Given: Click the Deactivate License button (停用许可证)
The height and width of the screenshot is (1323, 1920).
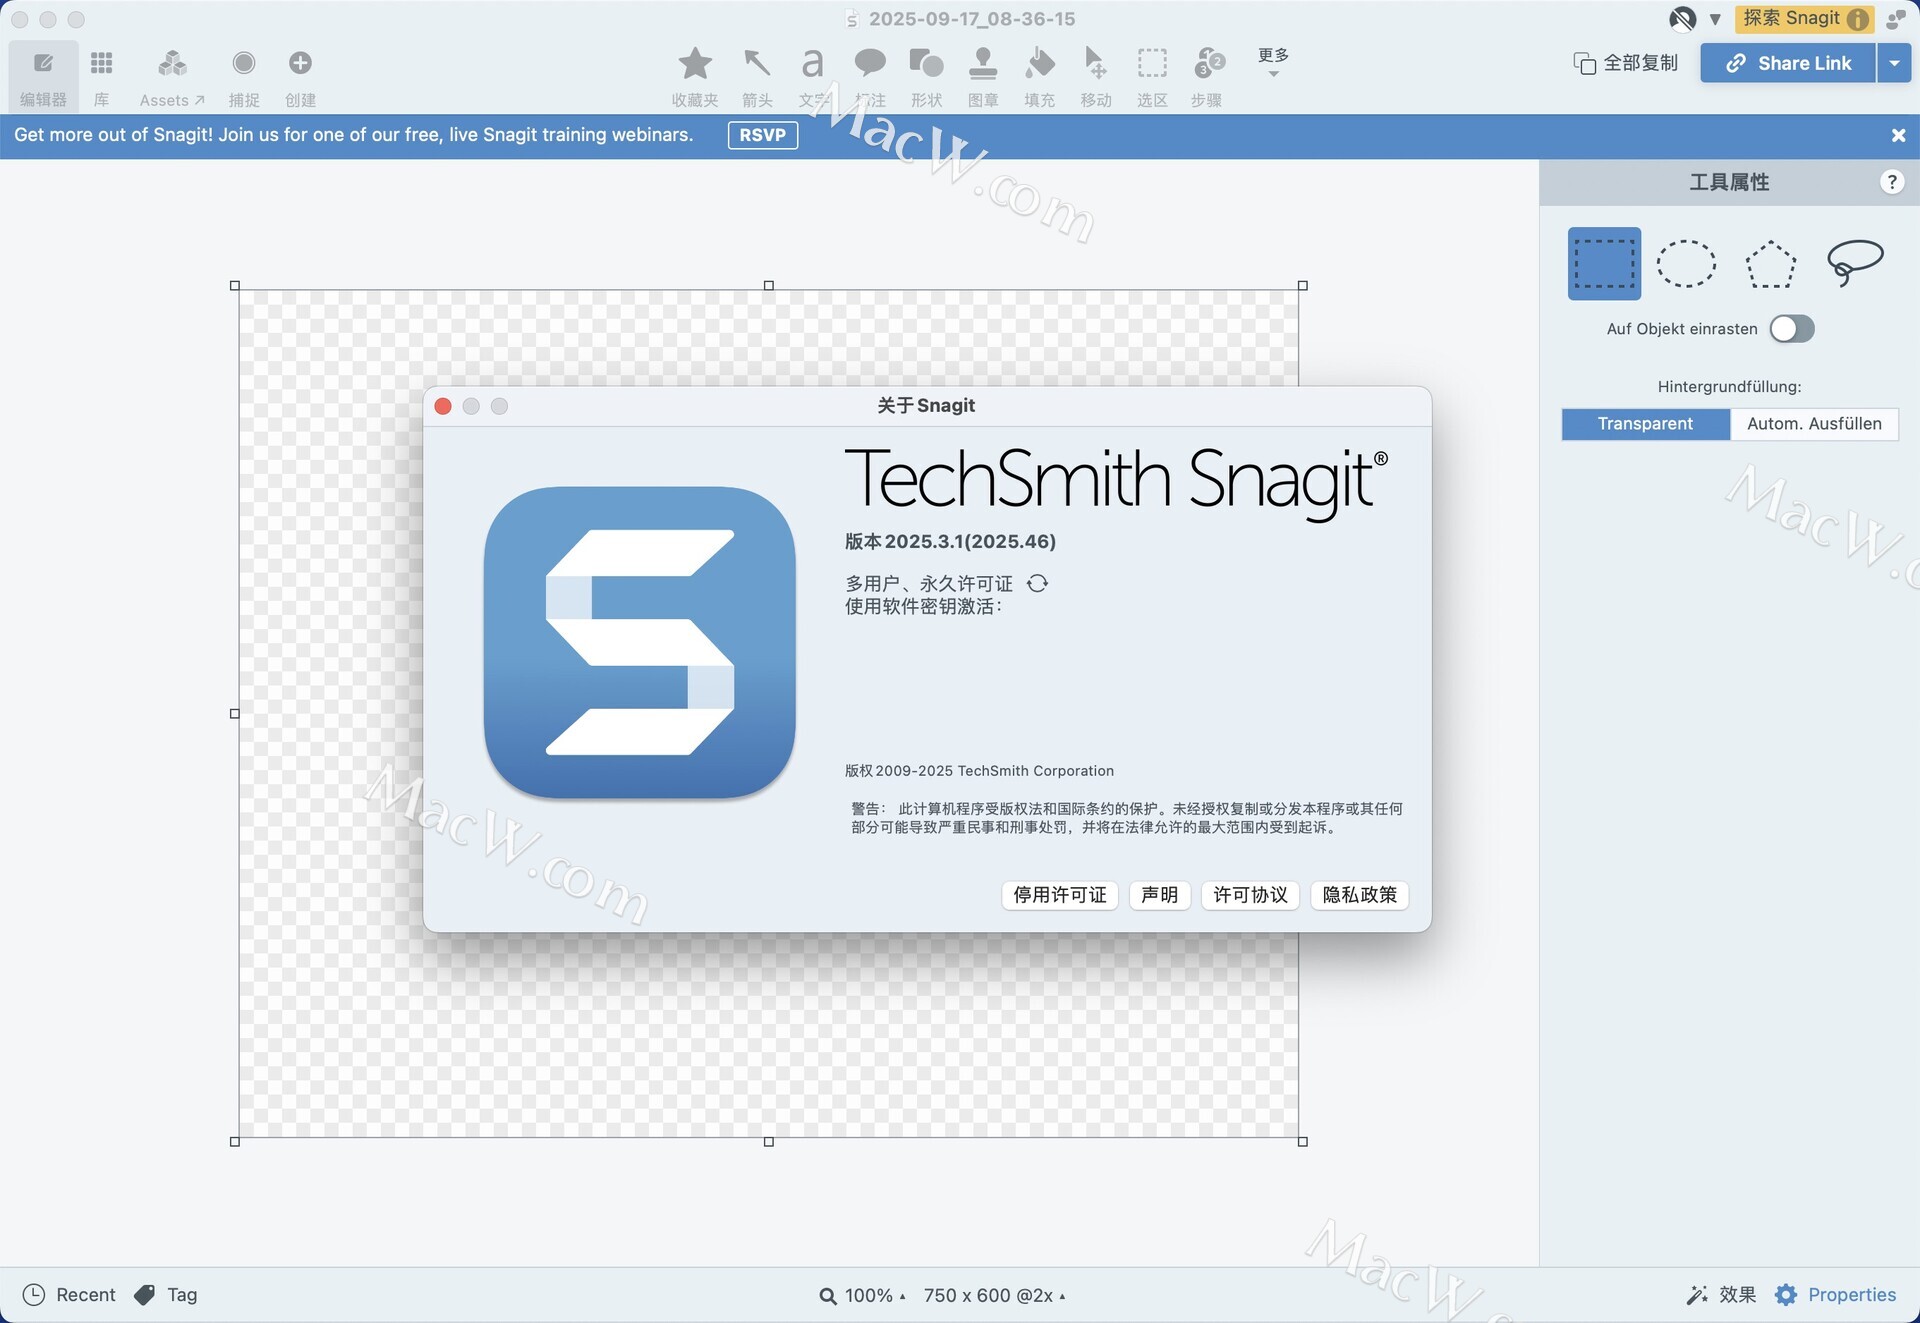Looking at the screenshot, I should coord(1059,895).
